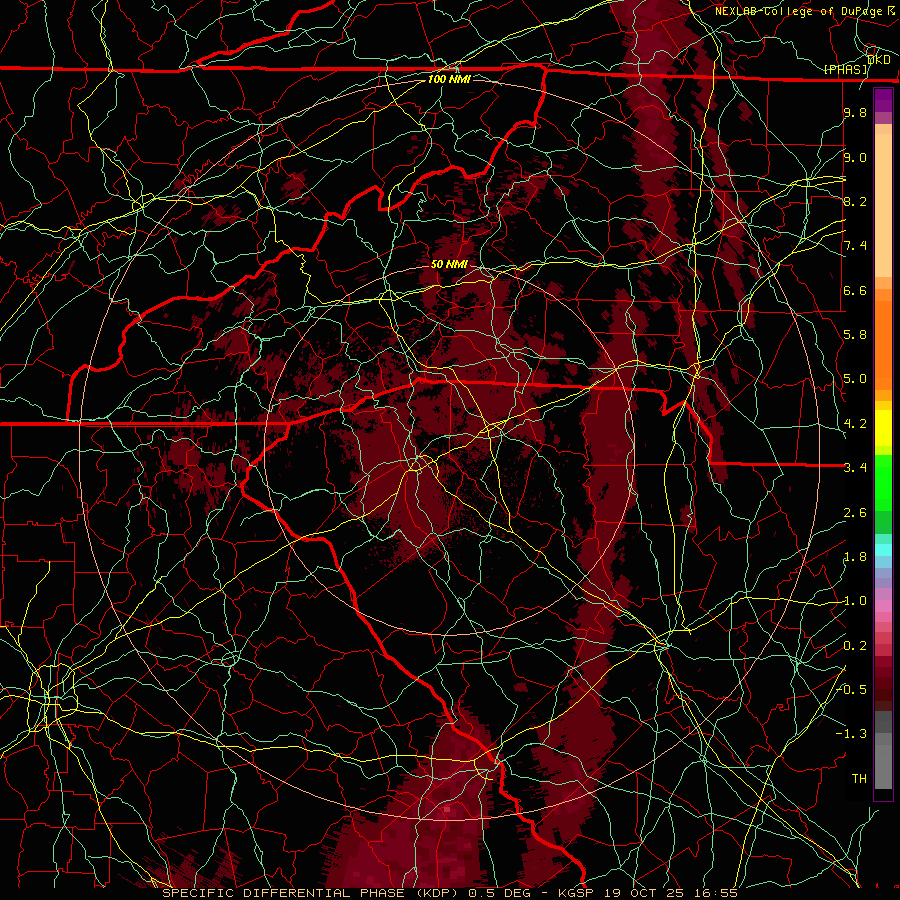Click the 8.2 scale value
The image size is (900, 900).
pos(855,201)
